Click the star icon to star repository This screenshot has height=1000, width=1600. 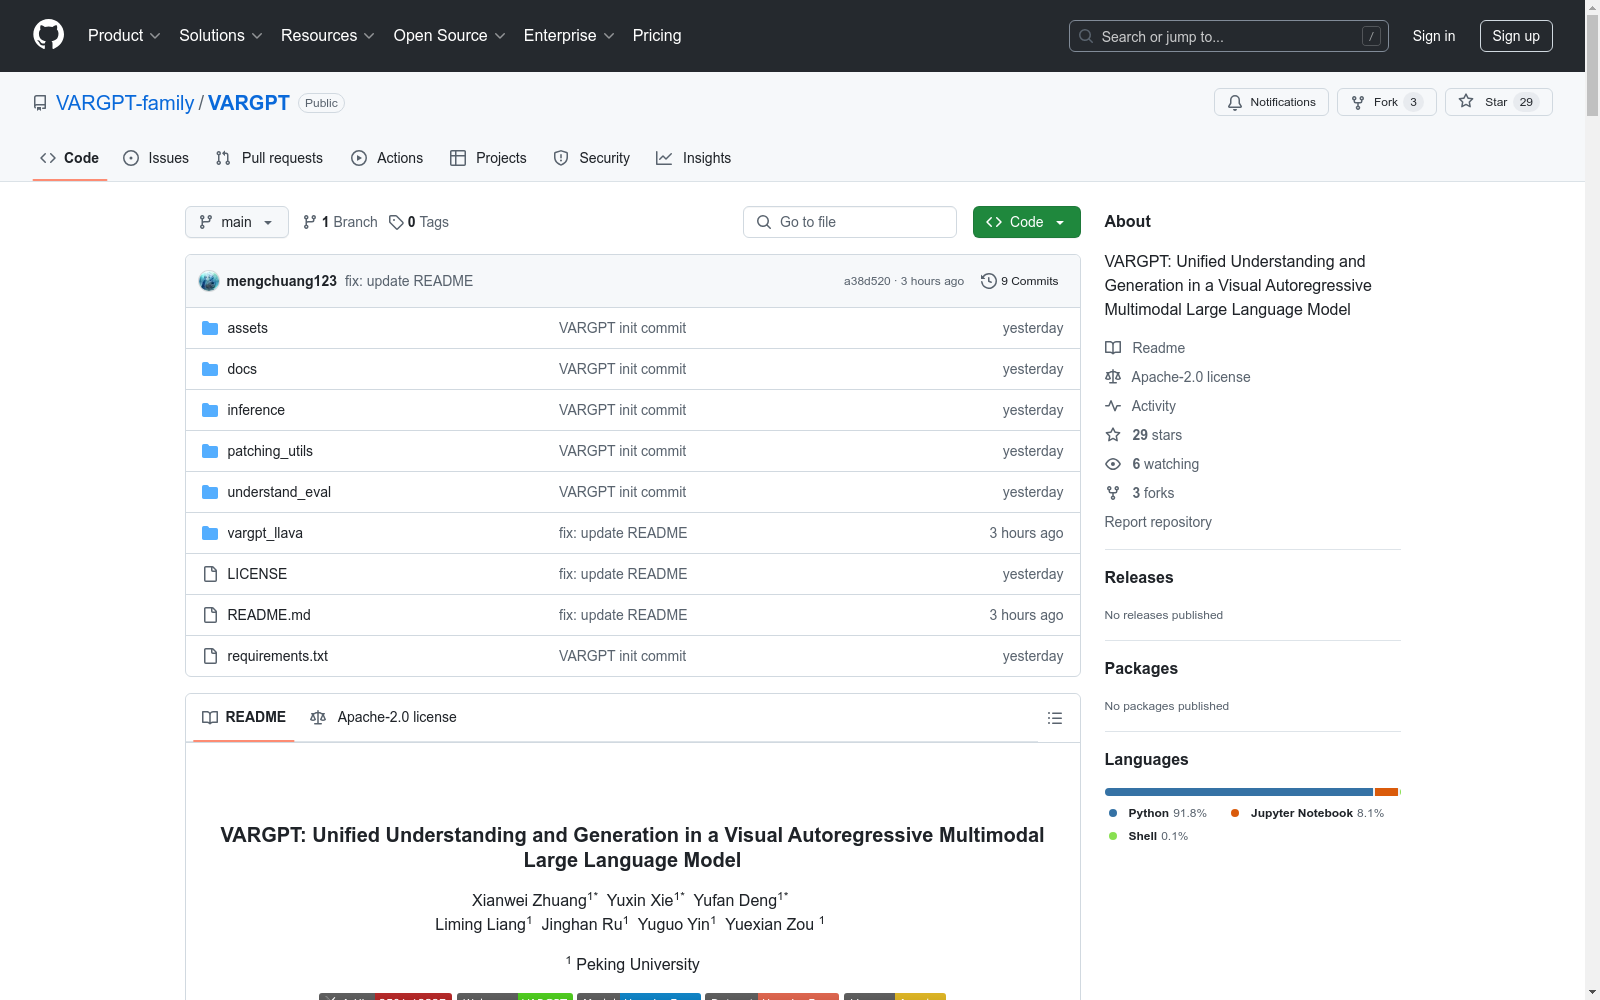coord(1466,101)
